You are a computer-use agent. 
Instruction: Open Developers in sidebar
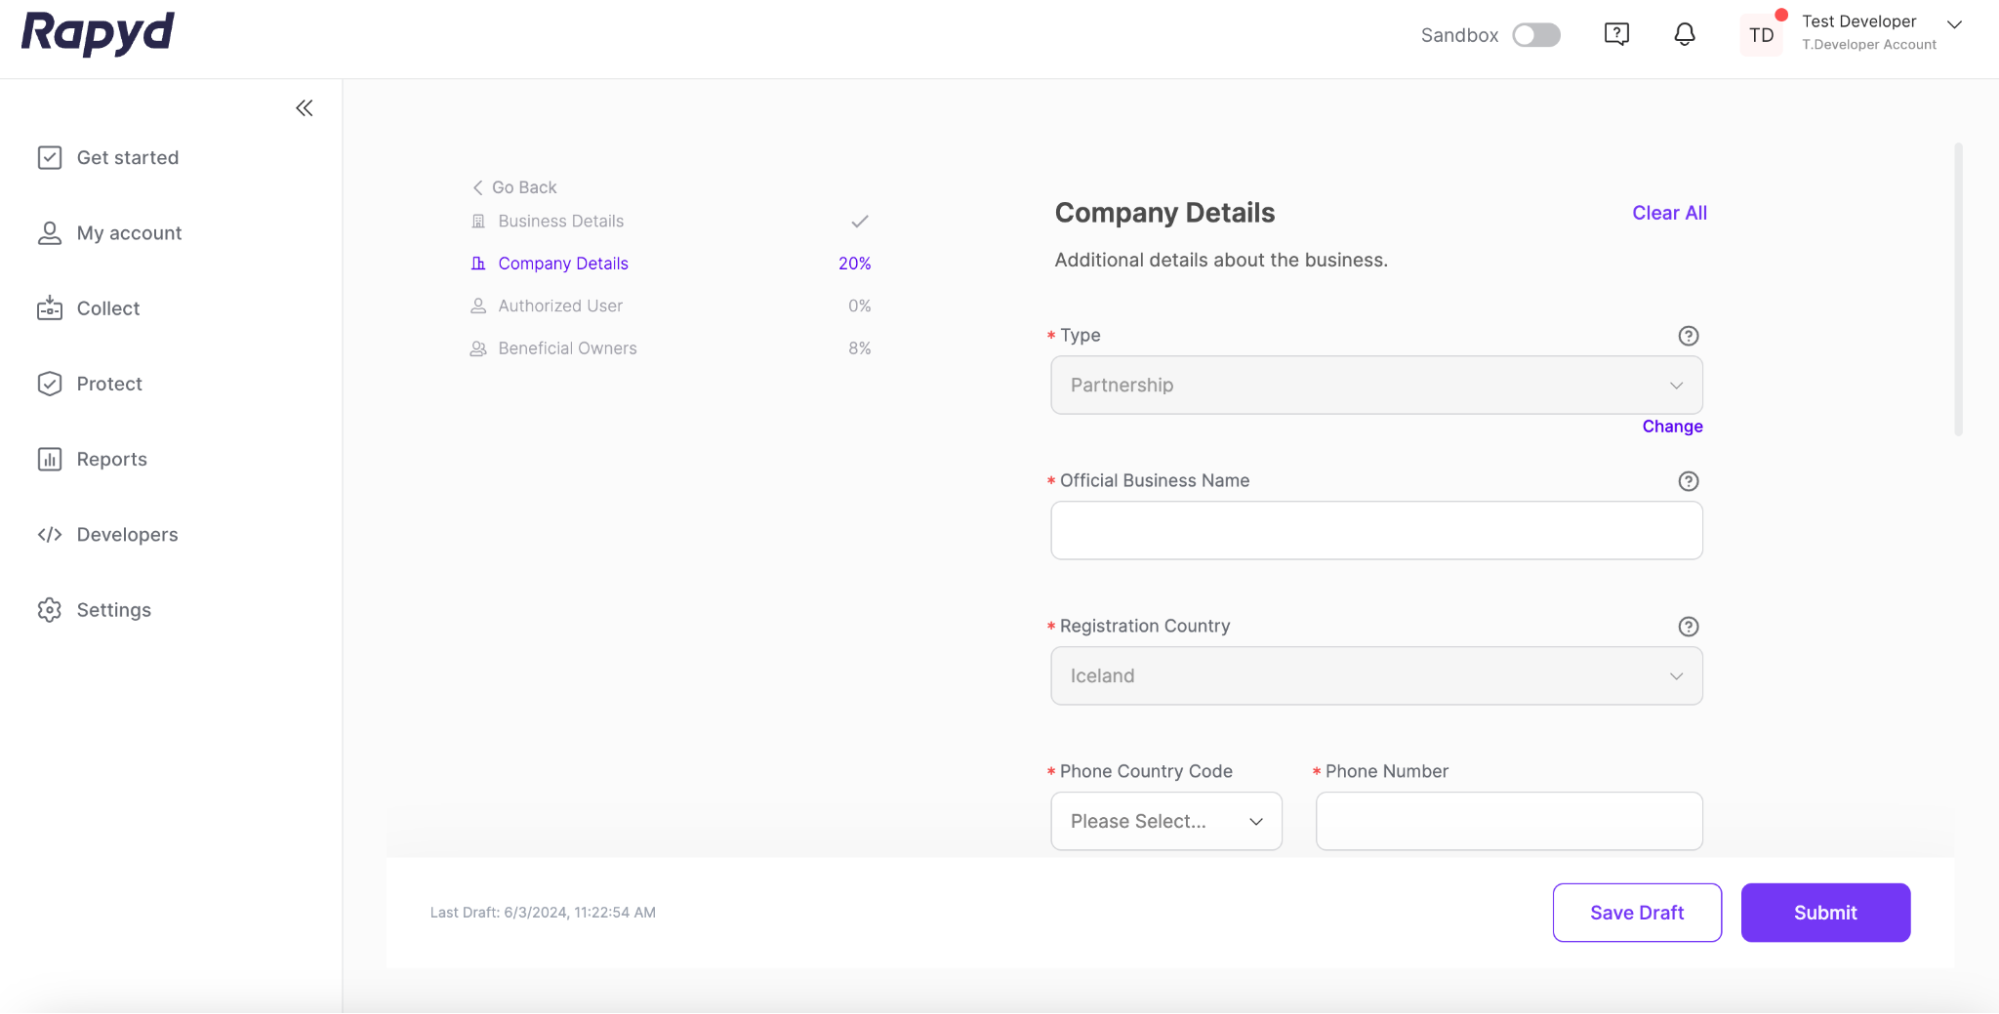(127, 535)
